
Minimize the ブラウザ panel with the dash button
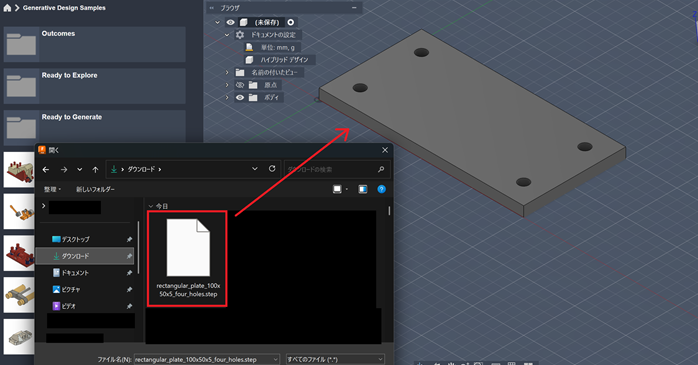click(354, 8)
